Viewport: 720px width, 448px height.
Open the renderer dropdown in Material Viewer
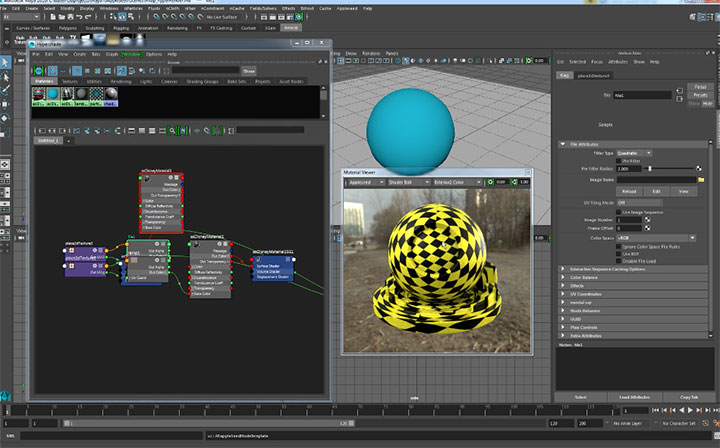click(366, 182)
